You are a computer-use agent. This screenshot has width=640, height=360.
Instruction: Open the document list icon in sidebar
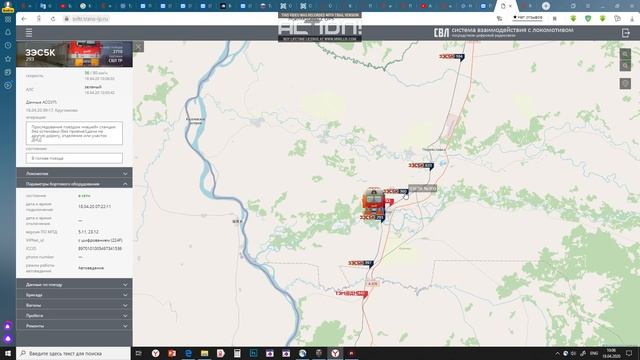click(8, 72)
